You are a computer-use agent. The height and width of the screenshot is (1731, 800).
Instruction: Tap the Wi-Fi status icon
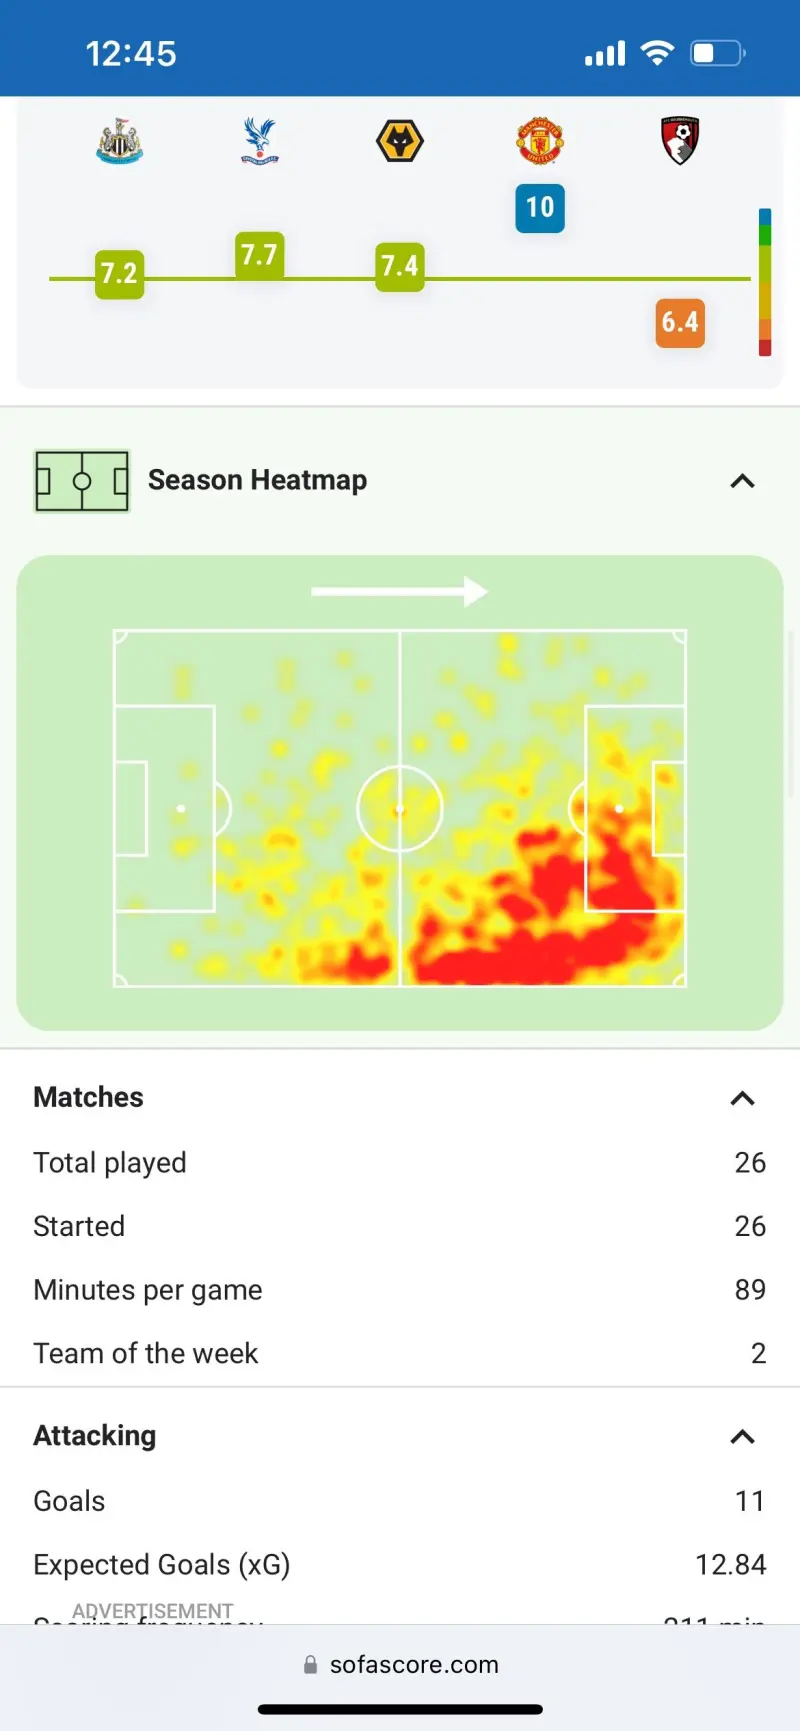[657, 53]
